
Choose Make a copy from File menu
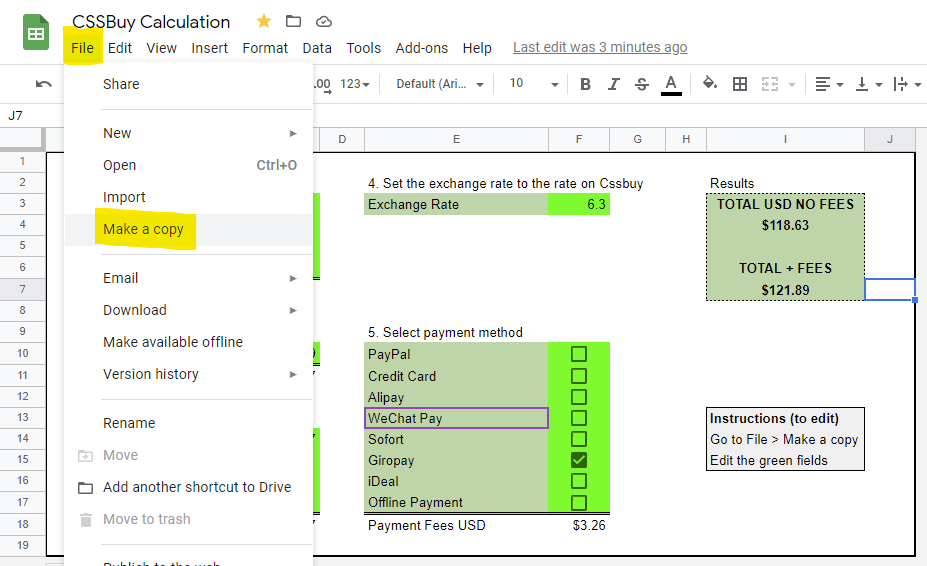[x=188, y=229]
